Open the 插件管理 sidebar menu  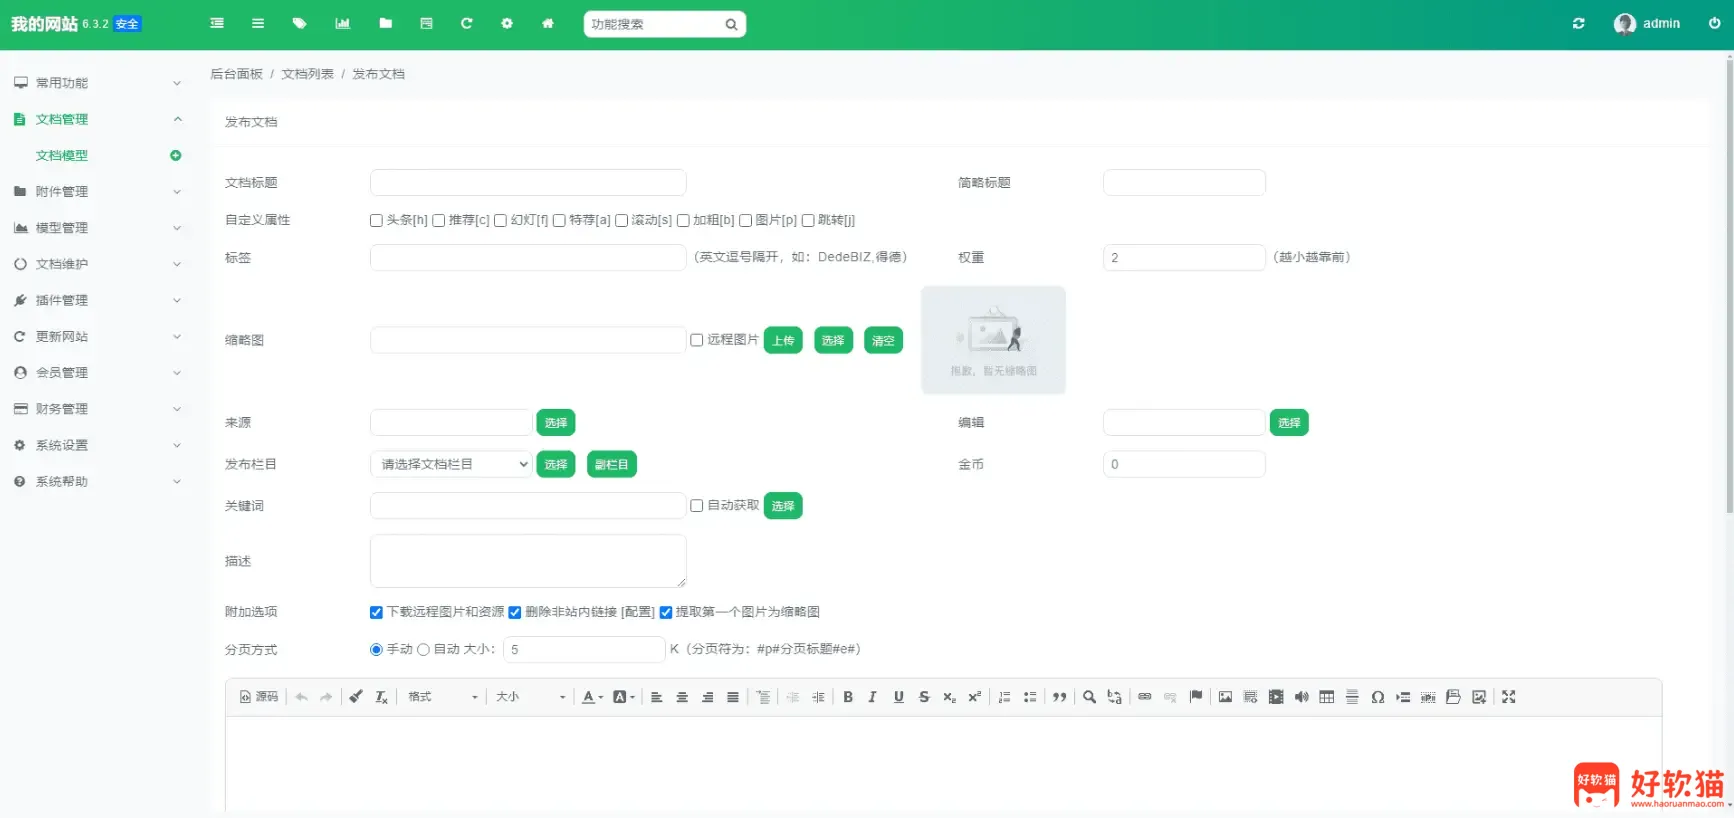point(98,300)
